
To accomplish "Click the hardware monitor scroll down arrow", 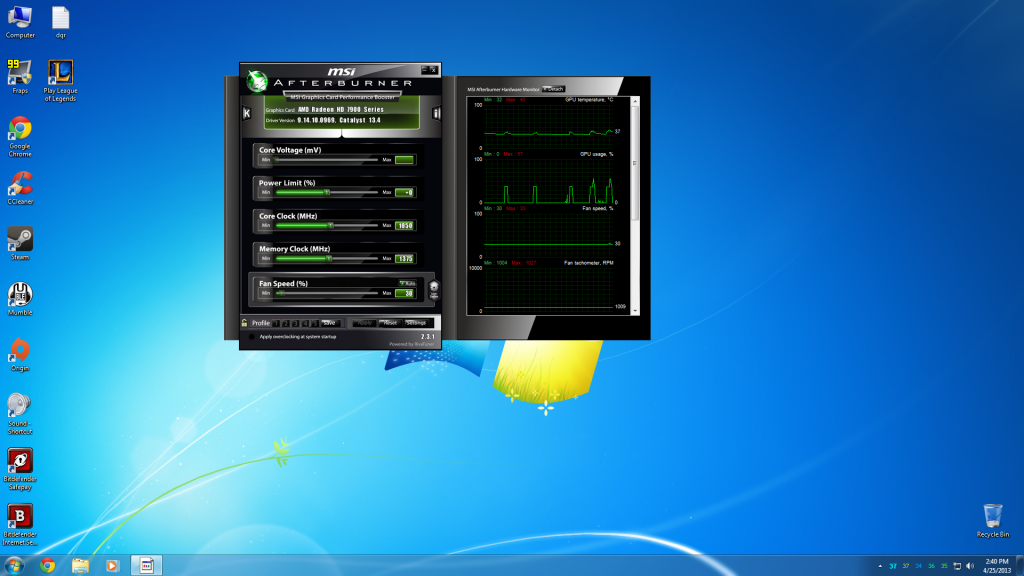I will coord(635,311).
